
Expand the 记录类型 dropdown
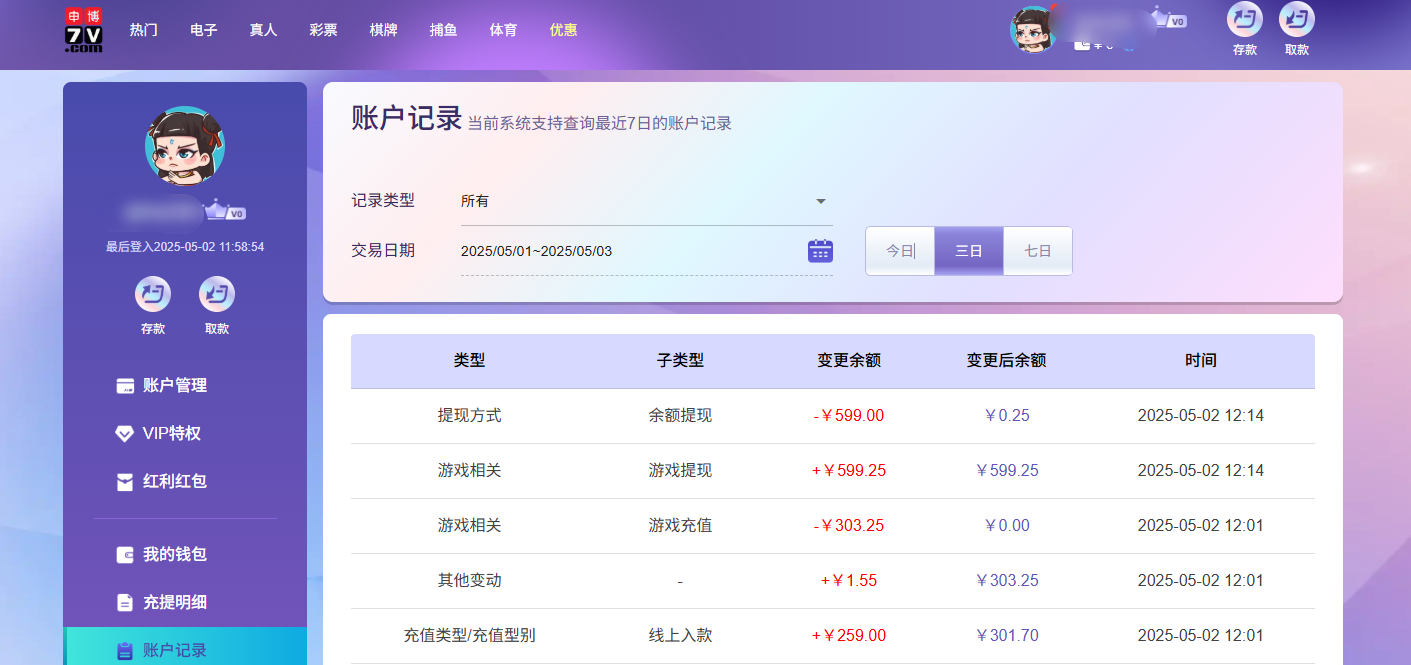tap(645, 200)
